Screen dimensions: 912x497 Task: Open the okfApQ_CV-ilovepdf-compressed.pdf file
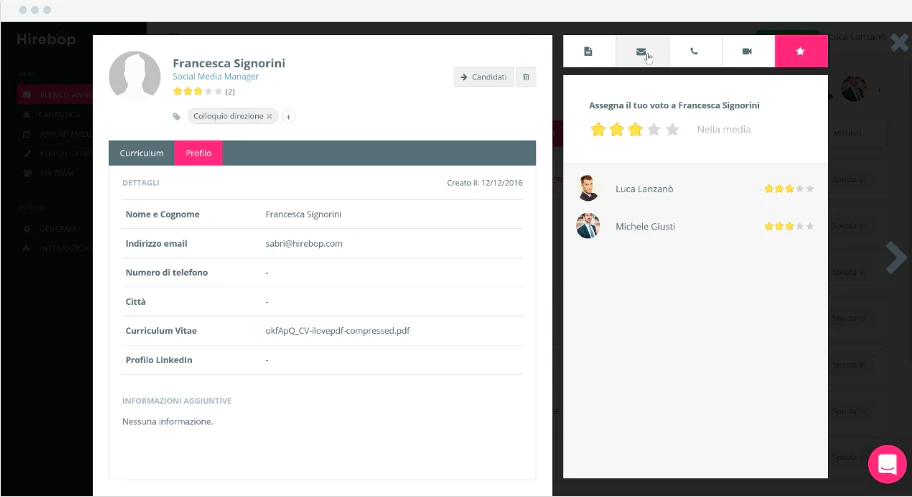(337, 331)
